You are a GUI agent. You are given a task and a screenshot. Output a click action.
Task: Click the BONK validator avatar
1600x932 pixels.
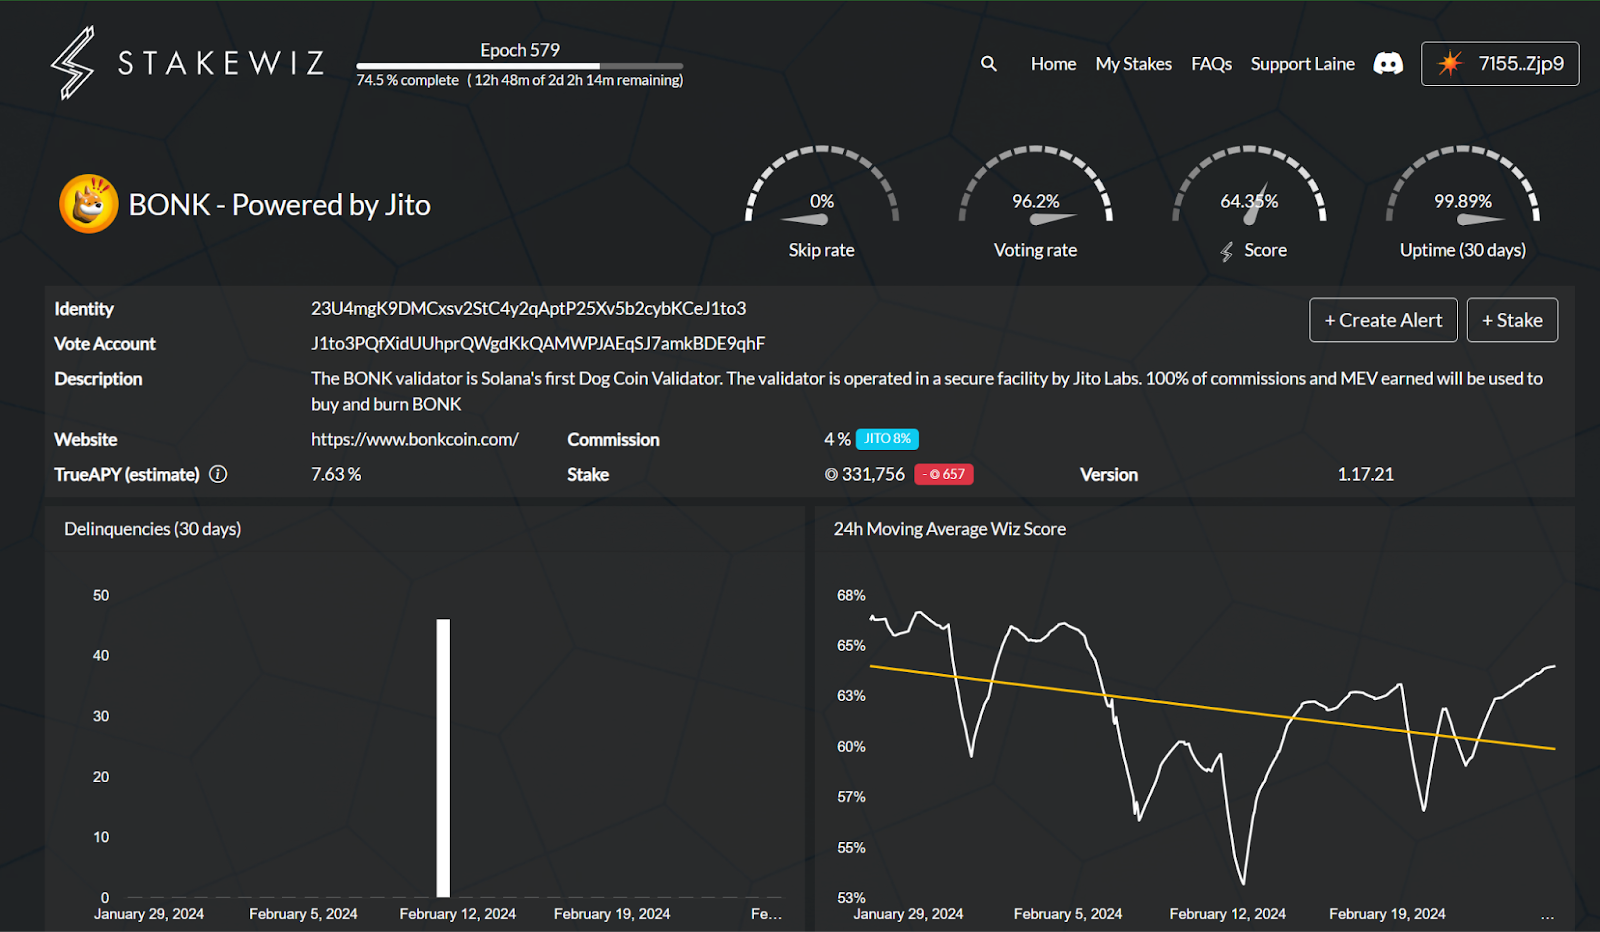(x=89, y=204)
